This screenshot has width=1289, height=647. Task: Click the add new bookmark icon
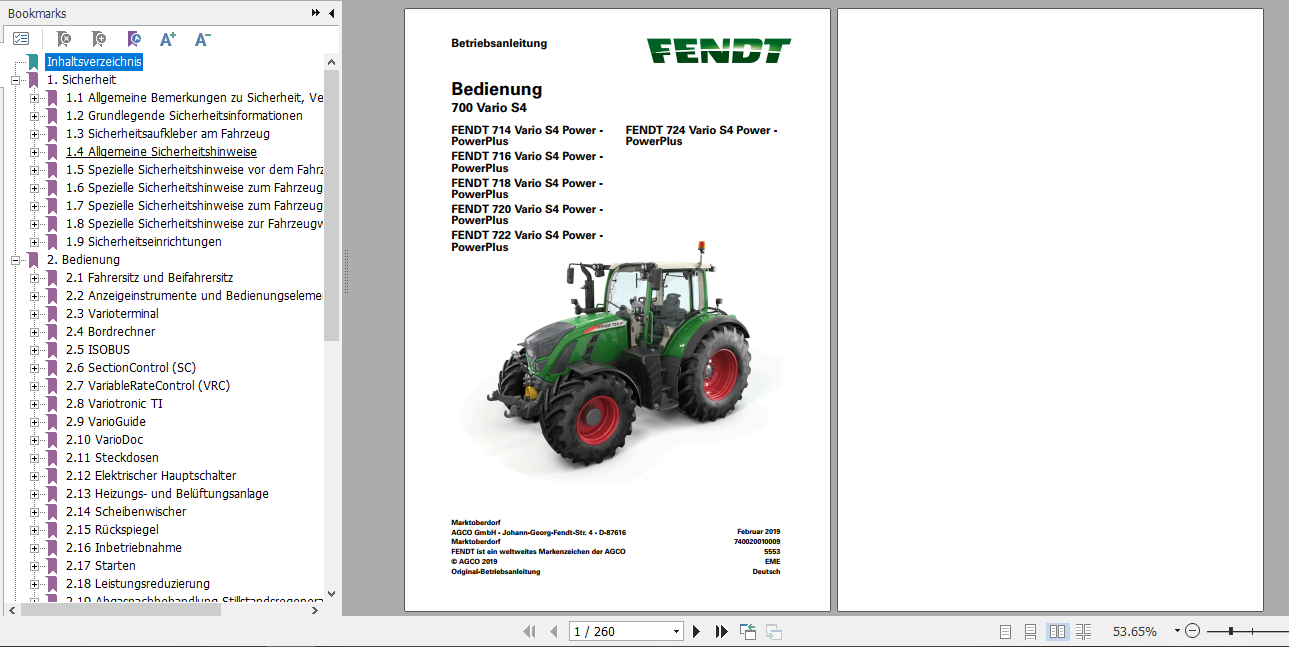point(98,39)
